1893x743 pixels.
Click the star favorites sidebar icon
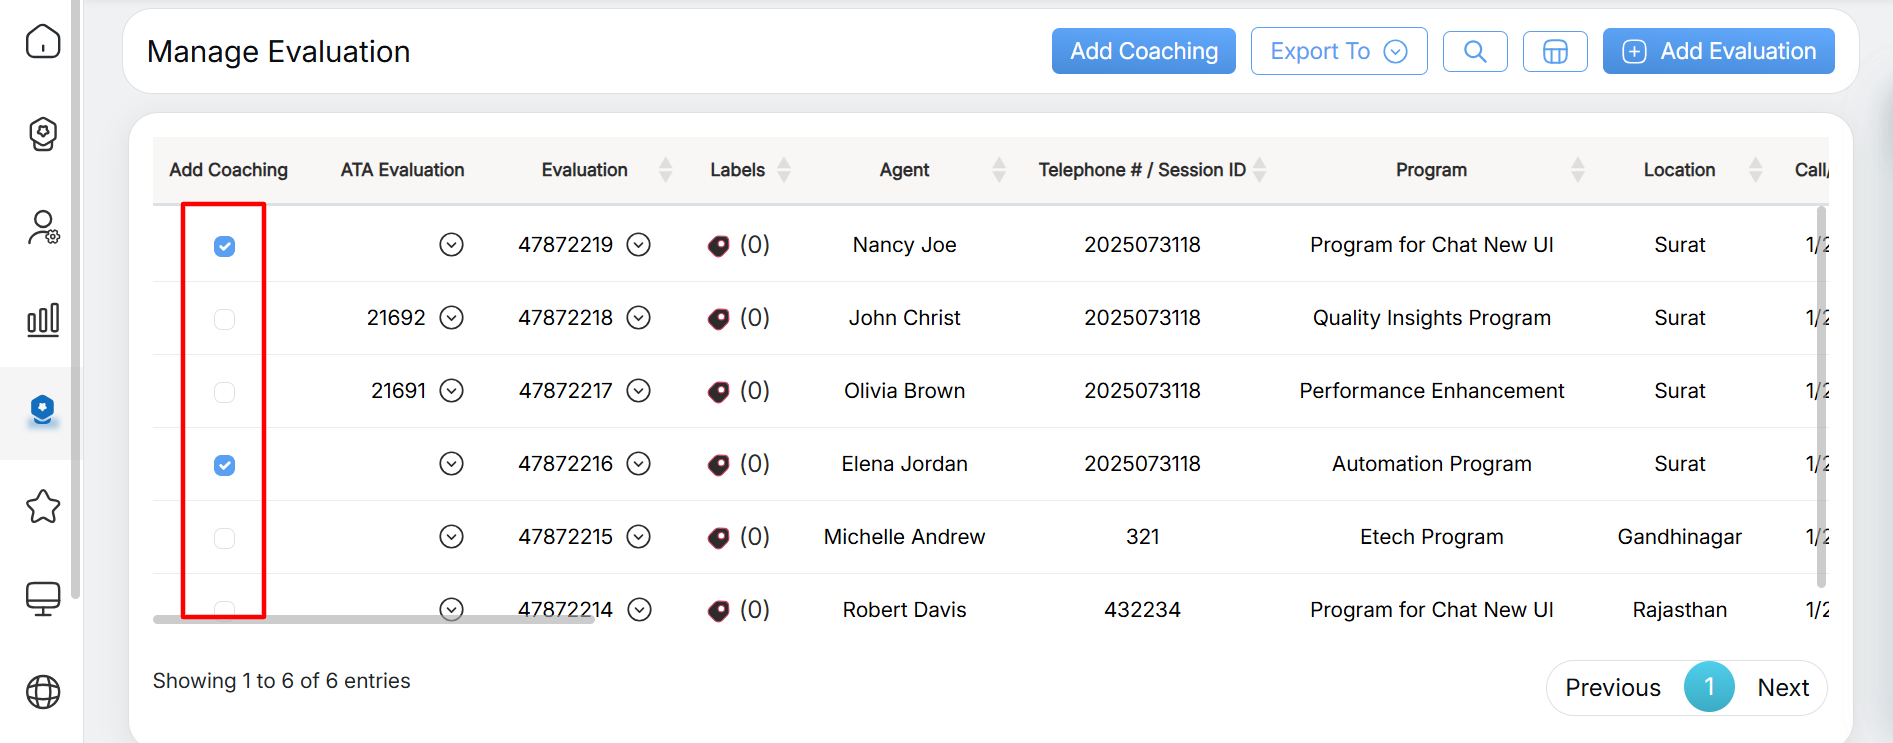click(43, 507)
